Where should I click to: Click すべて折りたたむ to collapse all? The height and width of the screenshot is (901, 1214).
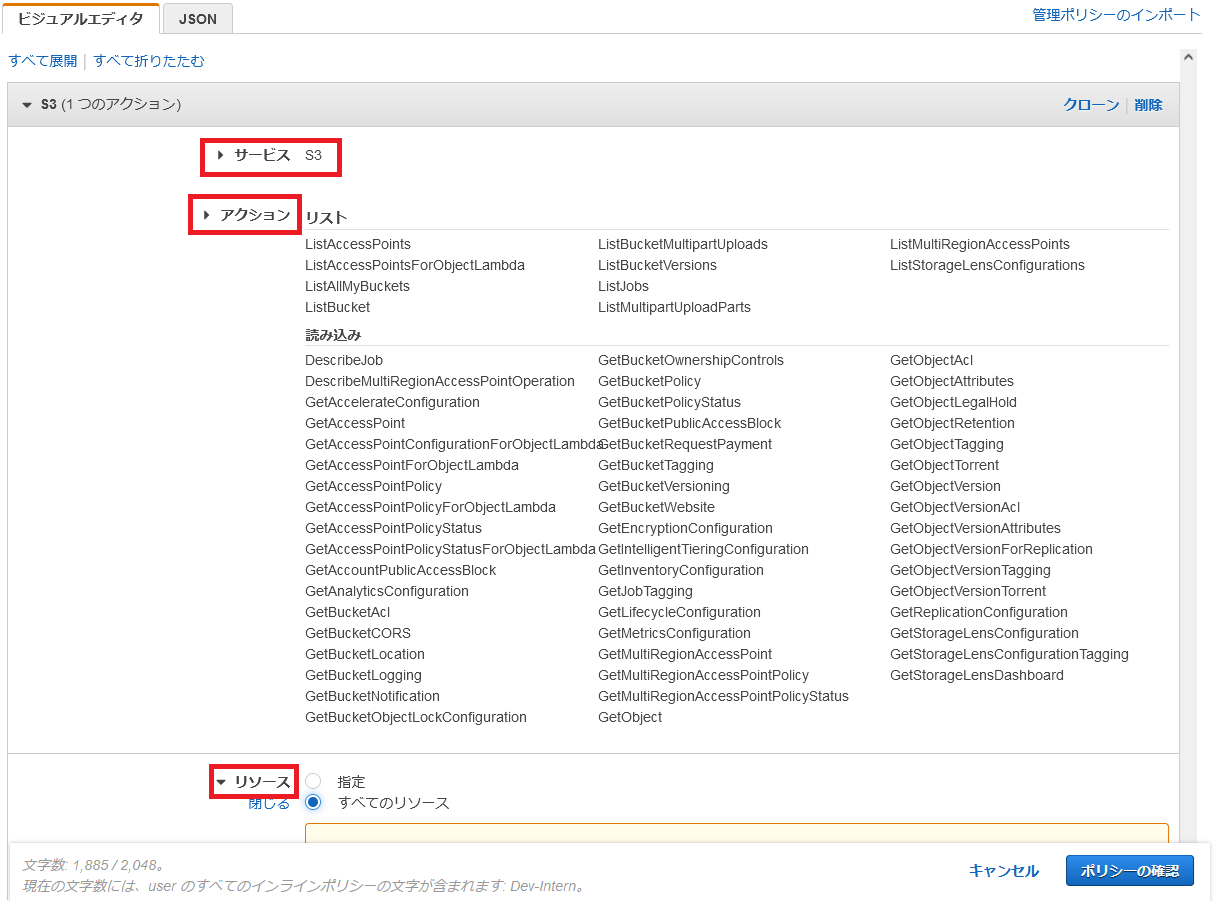point(149,61)
